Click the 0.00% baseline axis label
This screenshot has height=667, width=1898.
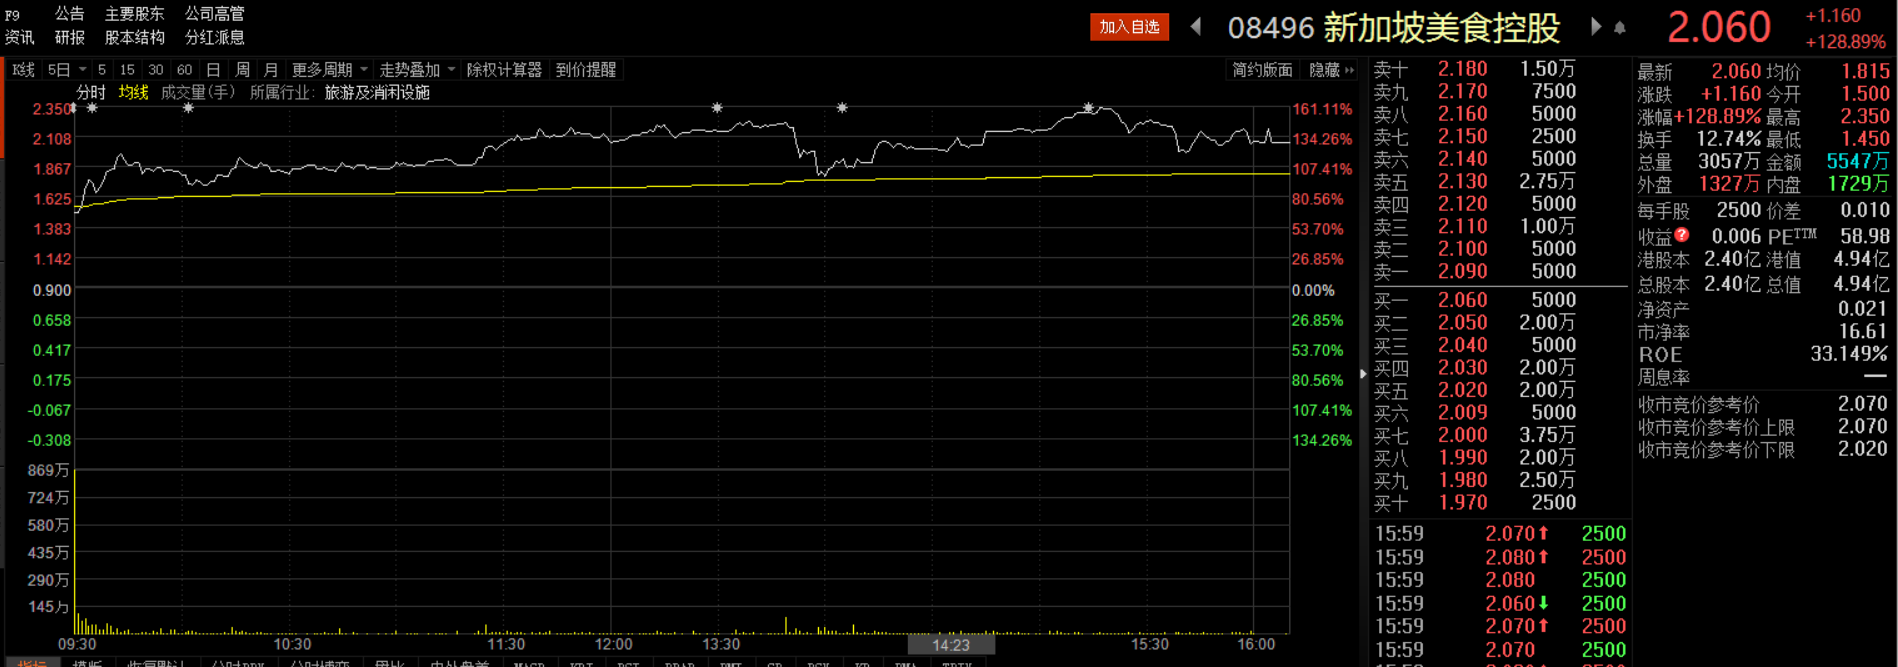[1313, 290]
